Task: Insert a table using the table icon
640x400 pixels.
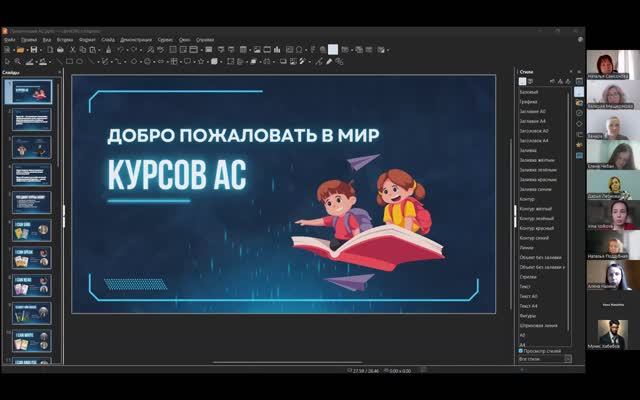Action: pyautogui.click(x=243, y=50)
